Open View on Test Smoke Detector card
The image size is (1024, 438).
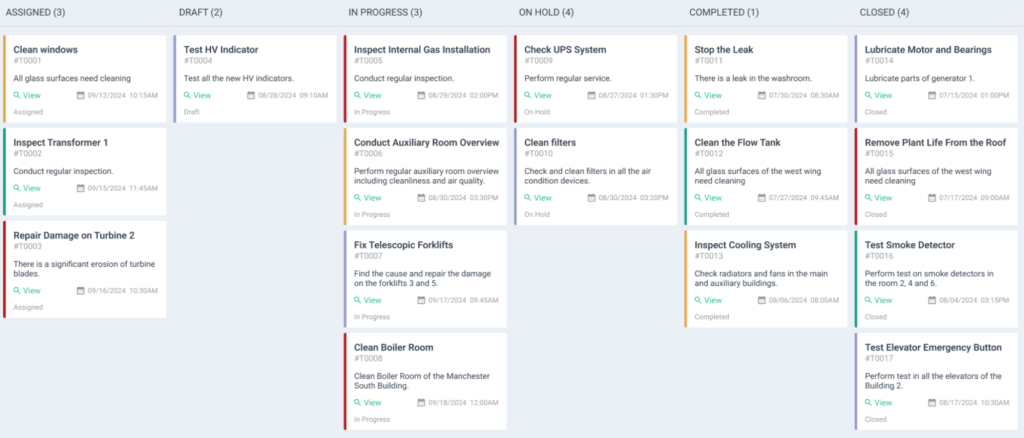878,300
